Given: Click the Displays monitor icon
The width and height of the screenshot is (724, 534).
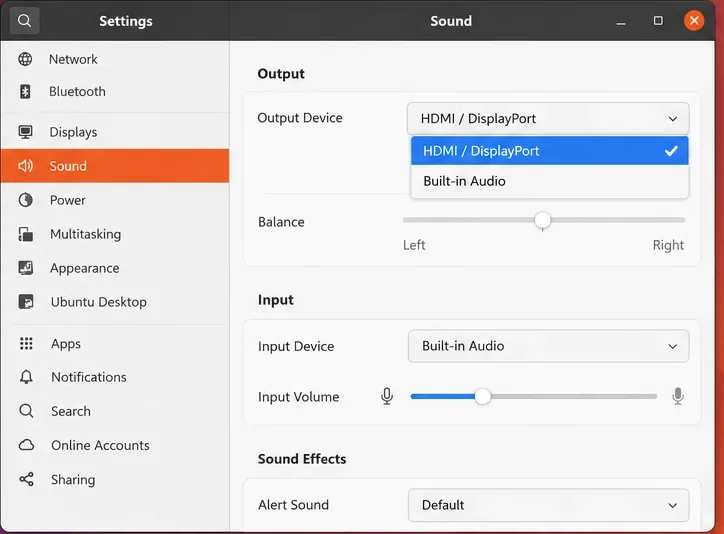Looking at the screenshot, I should [25, 132].
